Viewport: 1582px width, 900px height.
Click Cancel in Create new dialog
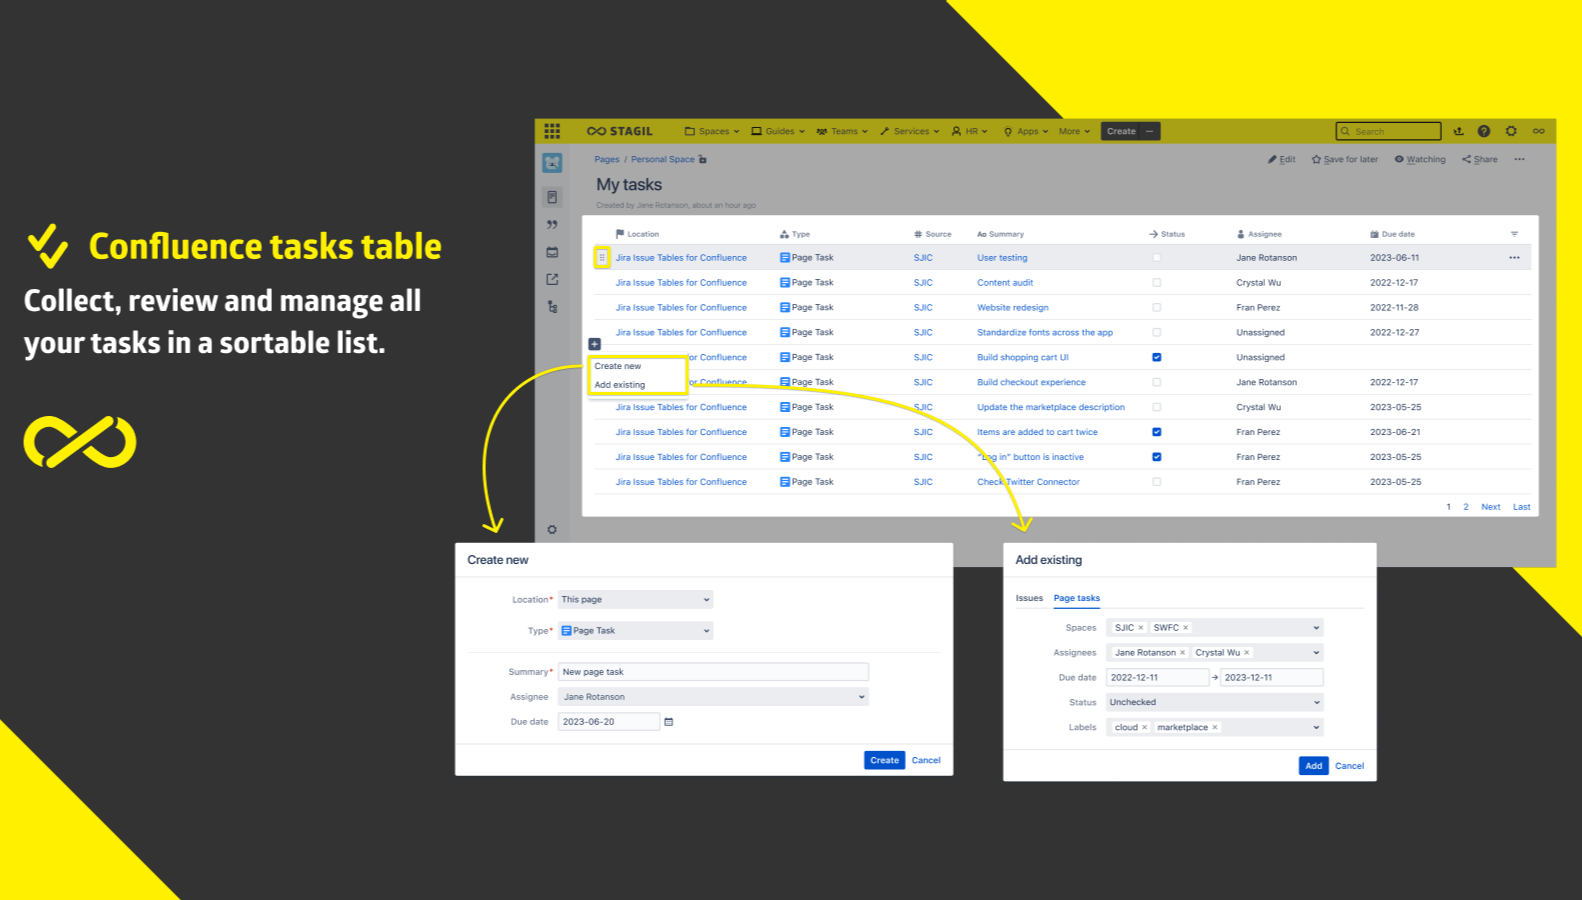pos(926,760)
